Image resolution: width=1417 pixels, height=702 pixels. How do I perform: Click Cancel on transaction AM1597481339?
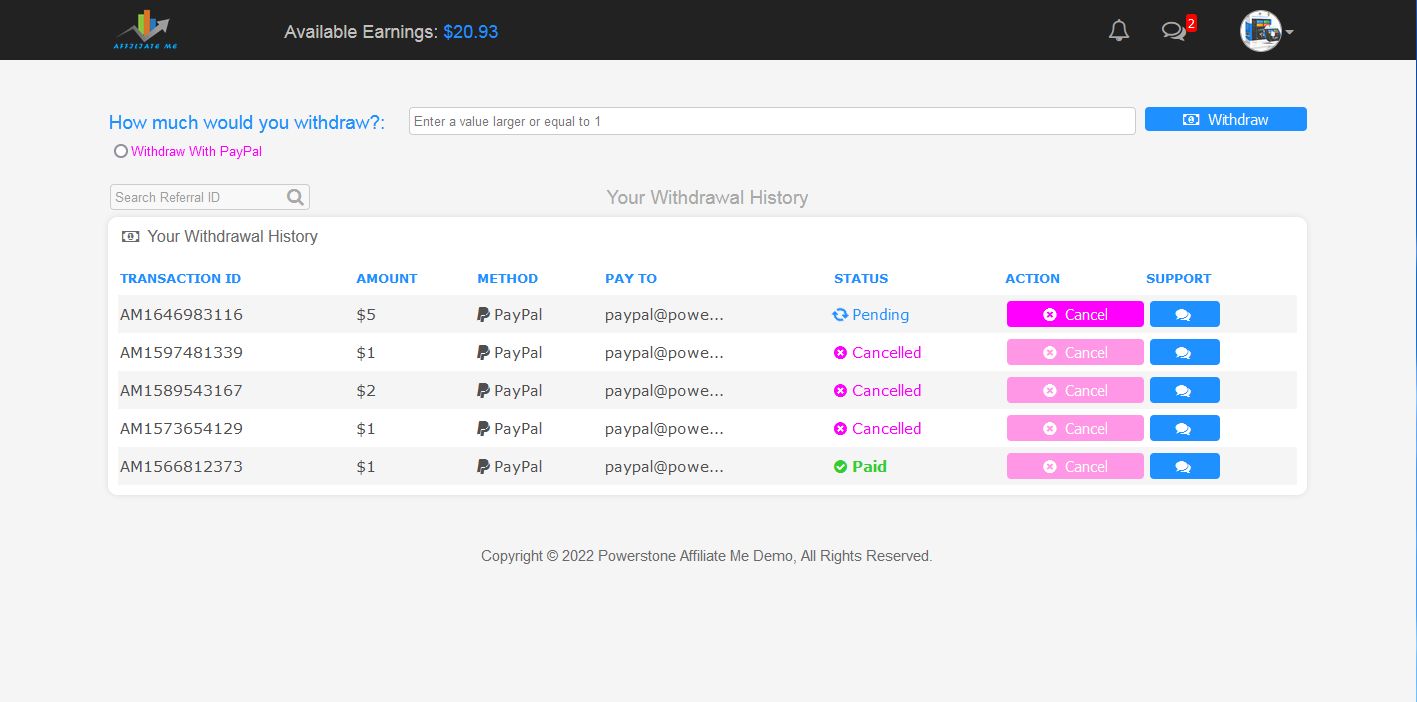pyautogui.click(x=1075, y=352)
